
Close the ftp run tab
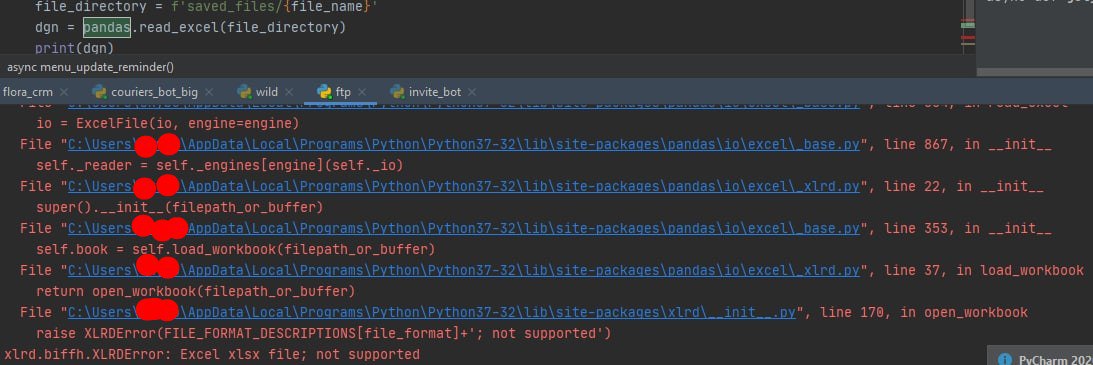(x=362, y=92)
